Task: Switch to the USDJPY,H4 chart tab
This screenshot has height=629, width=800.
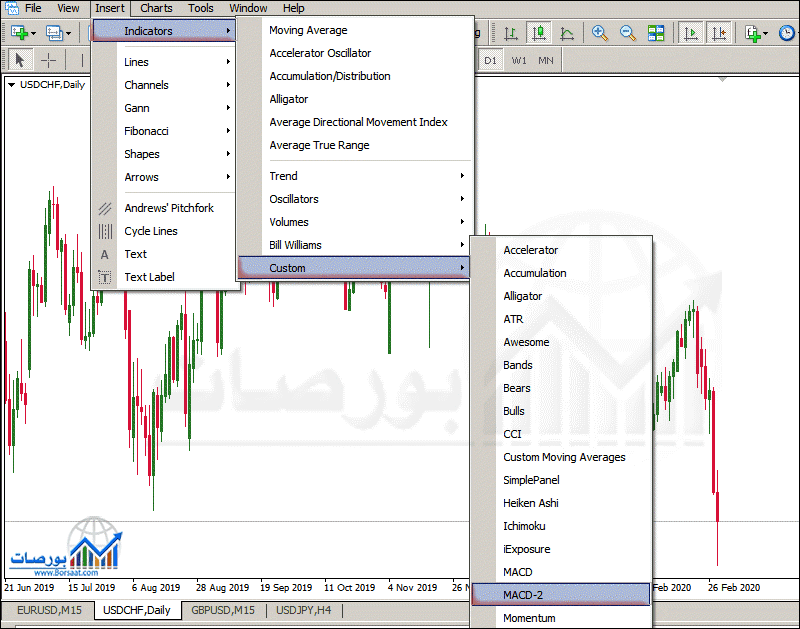Action: pyautogui.click(x=304, y=610)
